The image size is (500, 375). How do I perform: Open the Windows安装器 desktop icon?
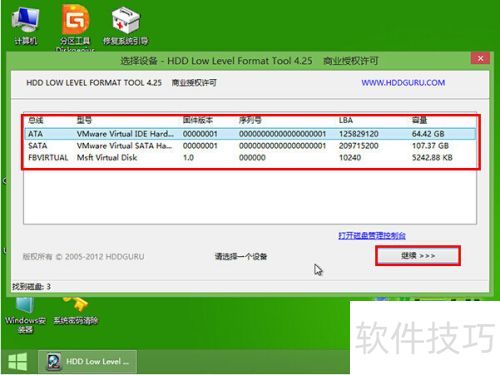(25, 316)
